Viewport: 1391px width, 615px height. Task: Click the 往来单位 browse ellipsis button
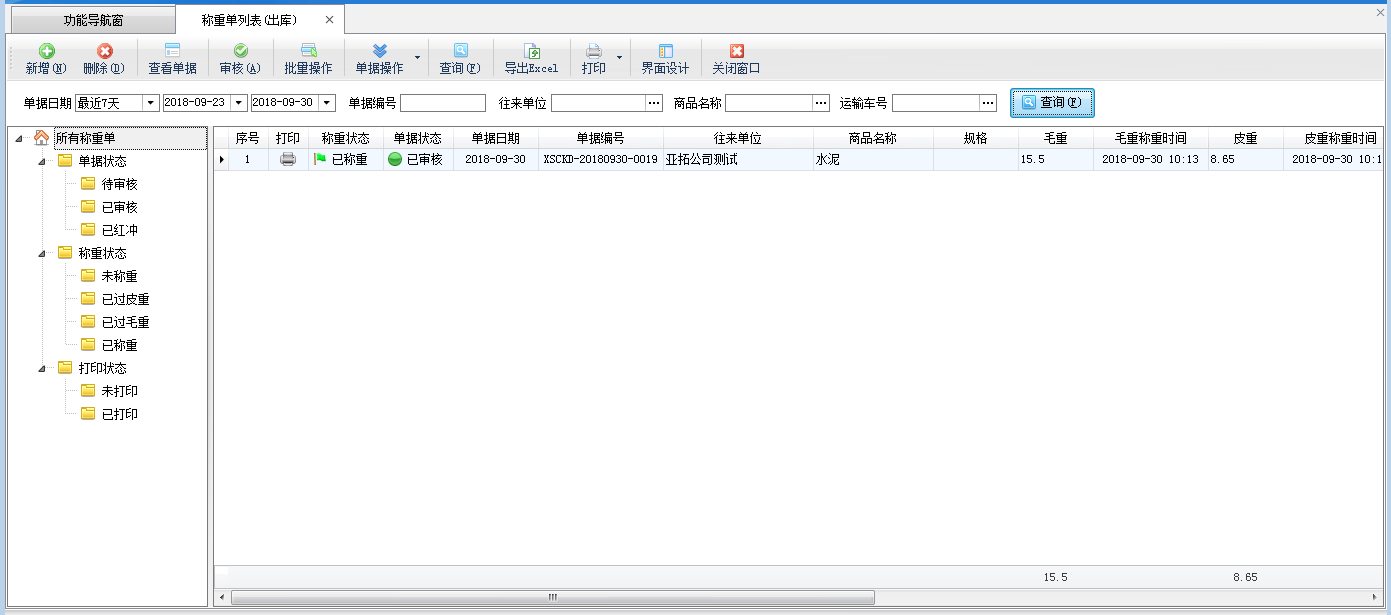tap(654, 103)
